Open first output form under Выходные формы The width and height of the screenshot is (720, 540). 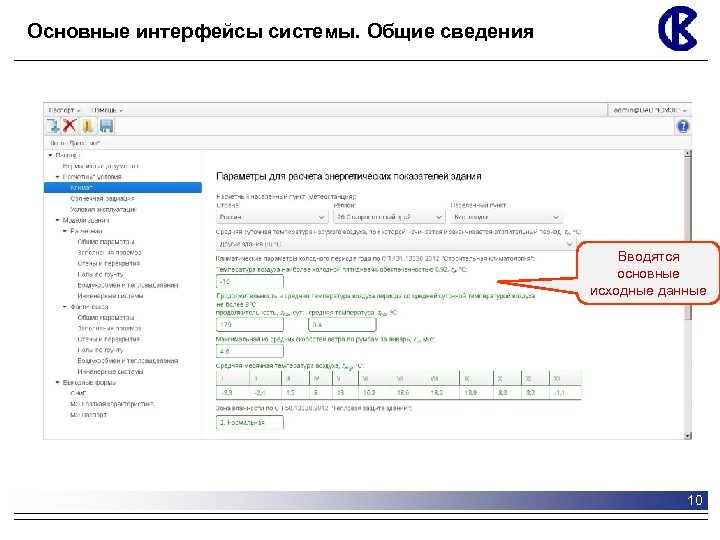tap(78, 394)
